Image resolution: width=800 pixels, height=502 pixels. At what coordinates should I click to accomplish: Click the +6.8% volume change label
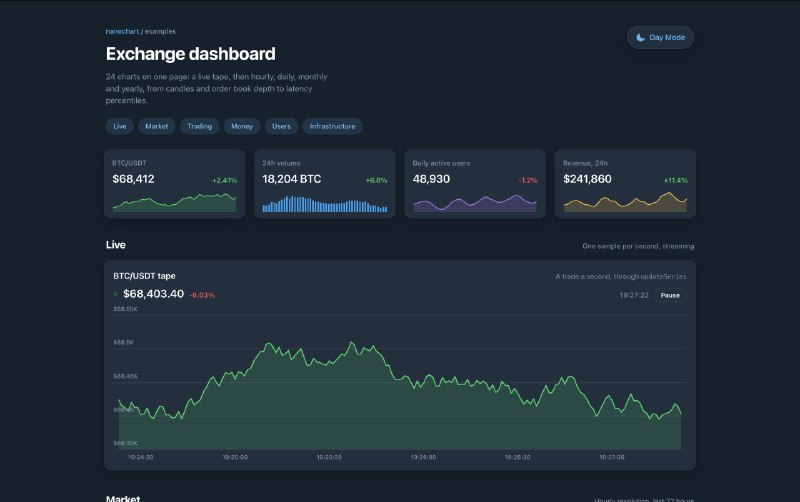(x=376, y=181)
